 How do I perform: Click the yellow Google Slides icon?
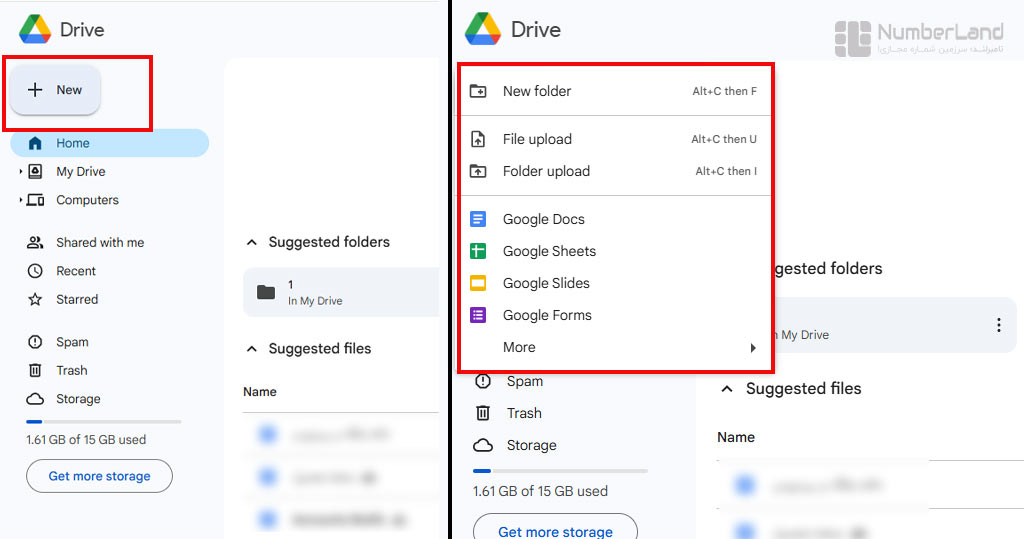click(478, 283)
